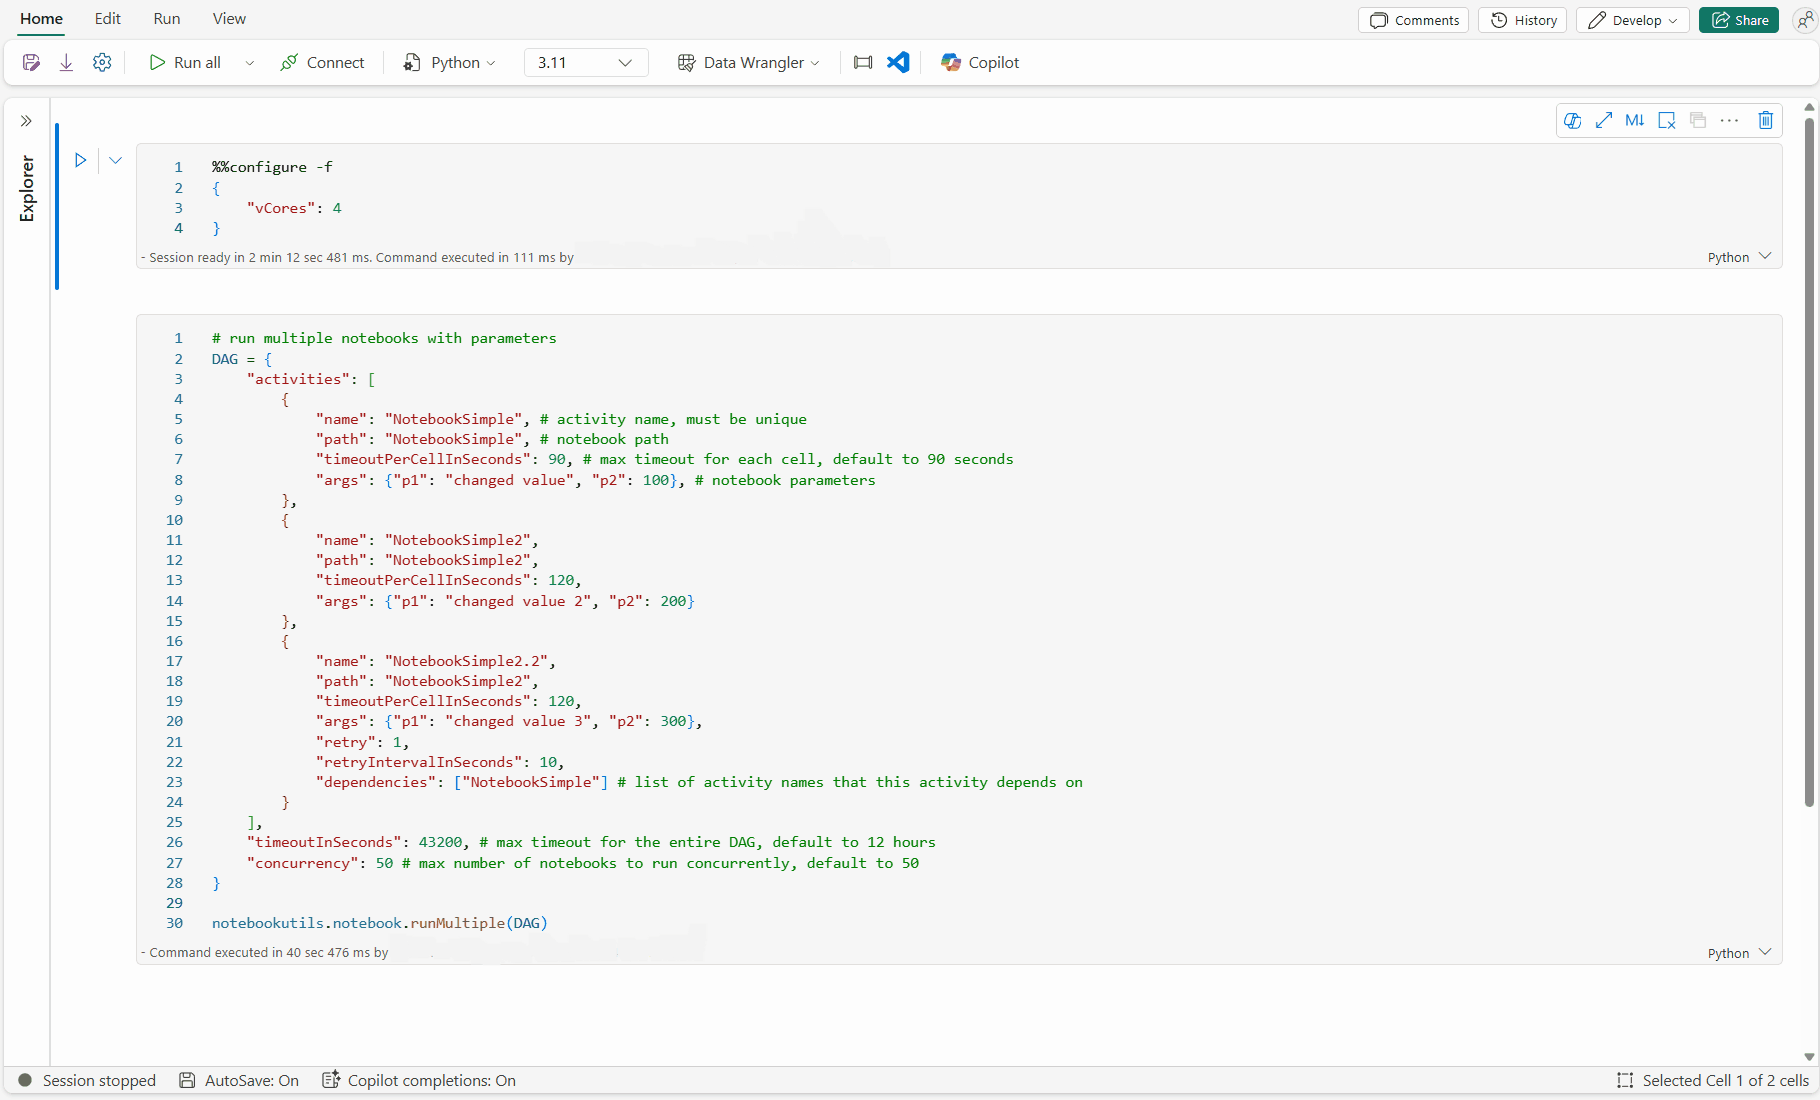Expand cell to full-size view
Image resolution: width=1820 pixels, height=1100 pixels.
click(1604, 120)
